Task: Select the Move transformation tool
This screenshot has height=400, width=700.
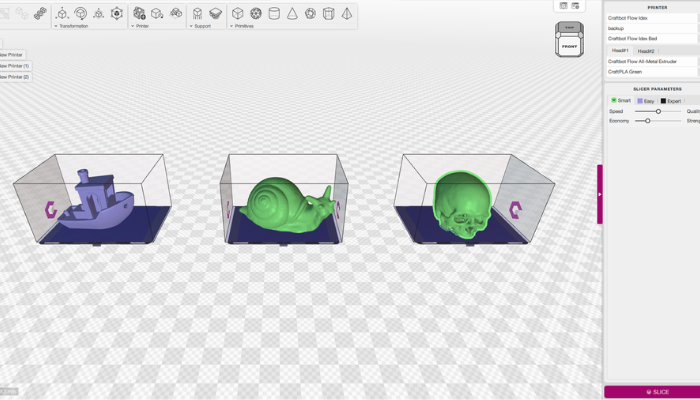Action: 62,13
